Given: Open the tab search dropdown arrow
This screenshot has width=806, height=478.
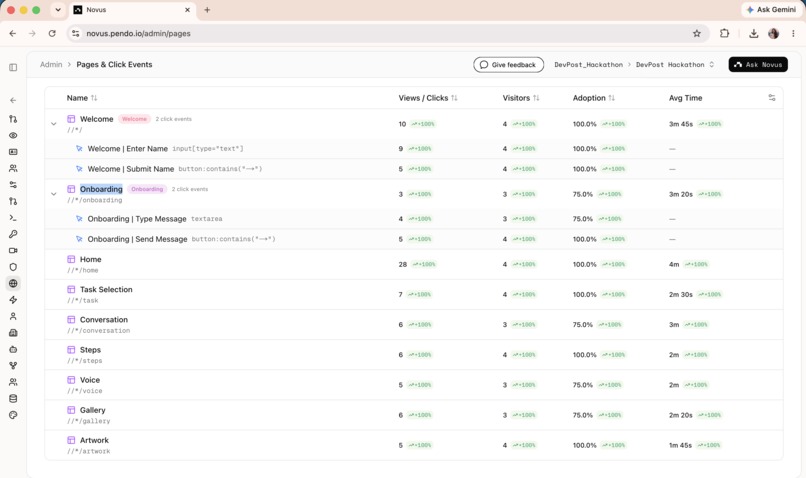Looking at the screenshot, I should point(58,10).
